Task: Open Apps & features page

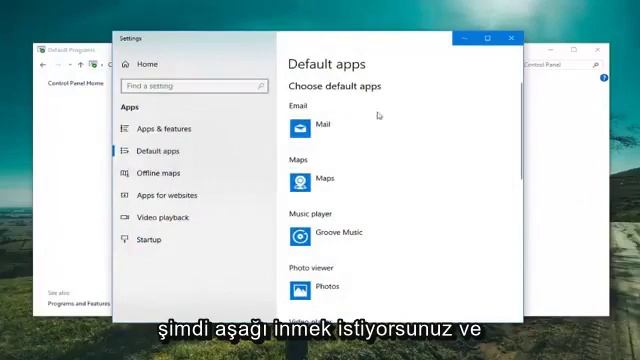Action: (164, 129)
